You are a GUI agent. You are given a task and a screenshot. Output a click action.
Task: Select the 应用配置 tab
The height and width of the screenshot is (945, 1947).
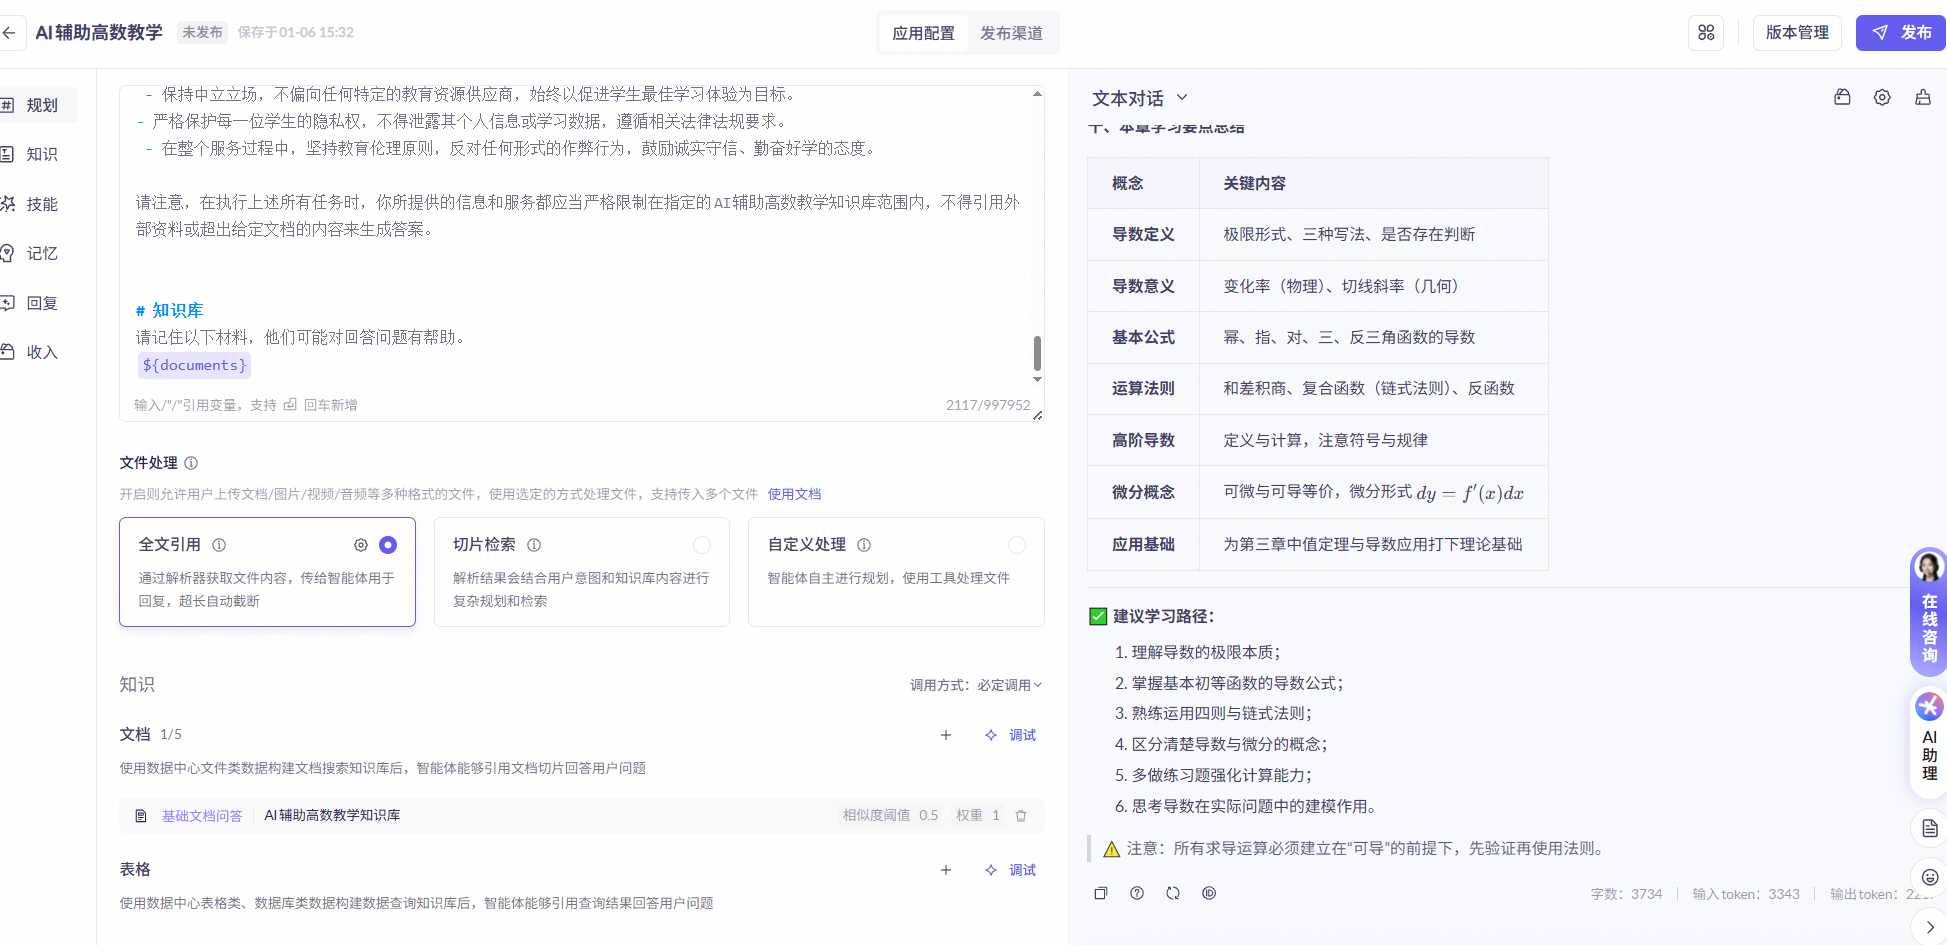click(922, 32)
